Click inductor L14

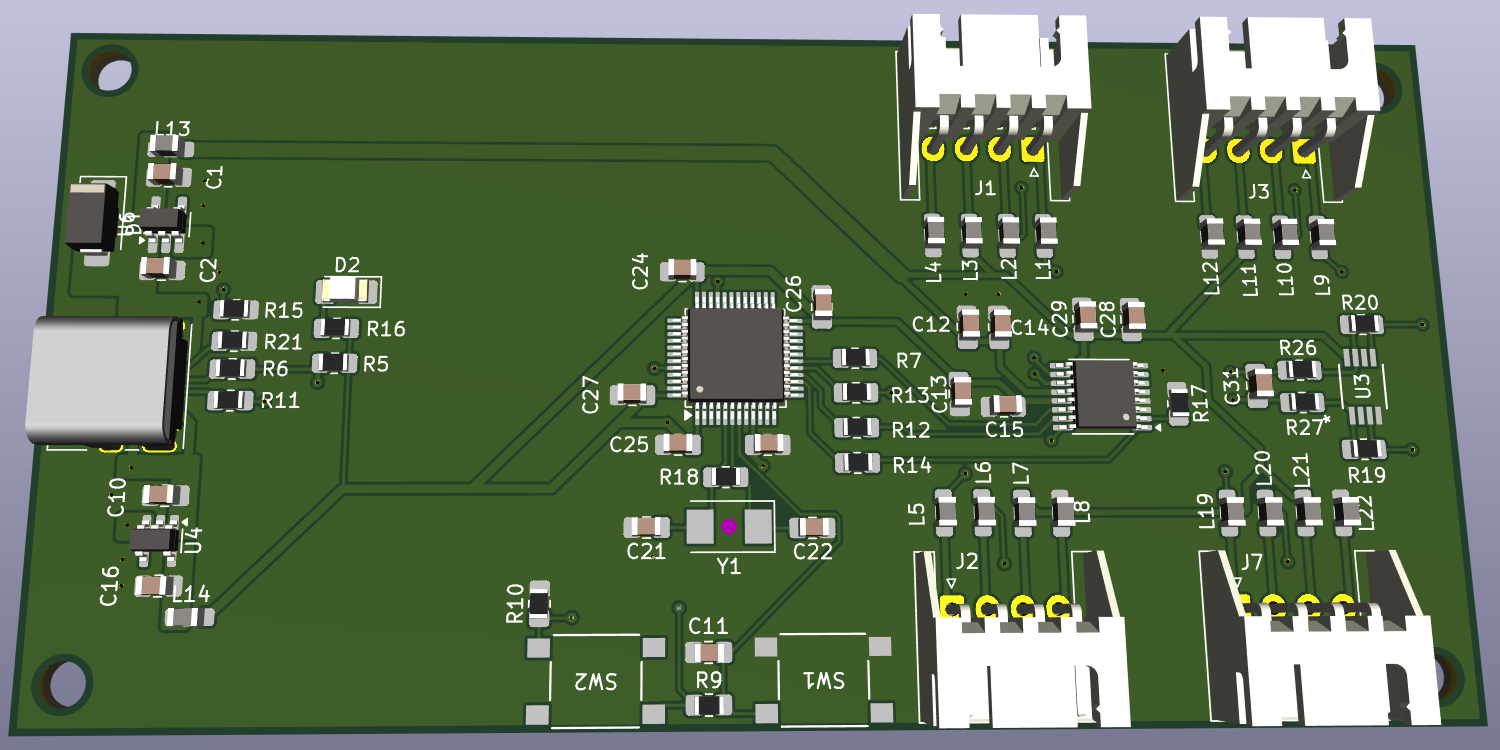click(x=188, y=617)
